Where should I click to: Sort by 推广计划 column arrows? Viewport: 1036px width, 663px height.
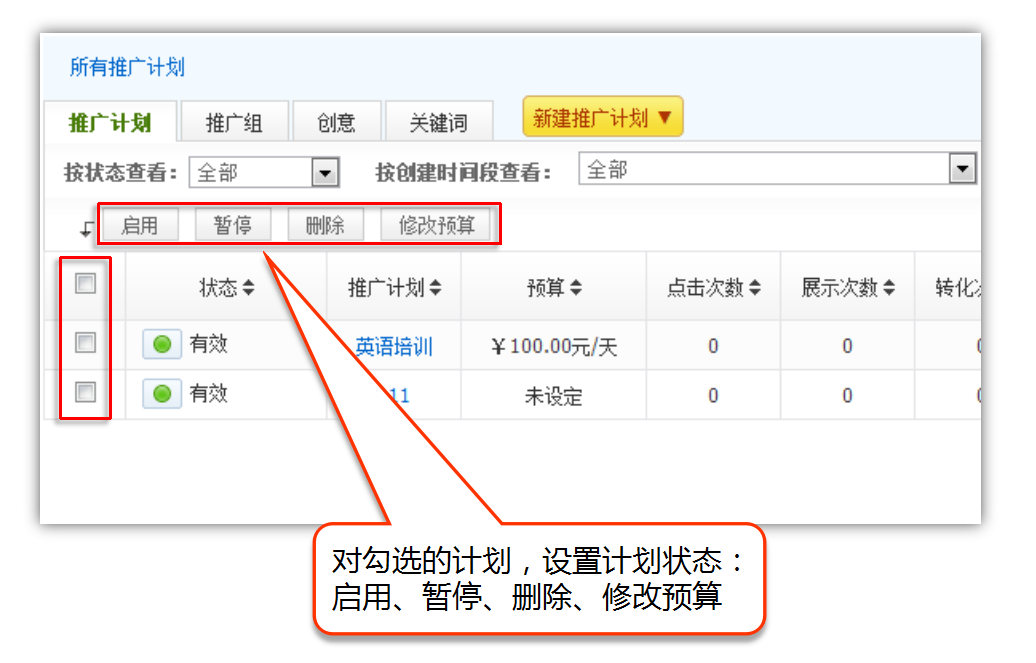click(436, 288)
